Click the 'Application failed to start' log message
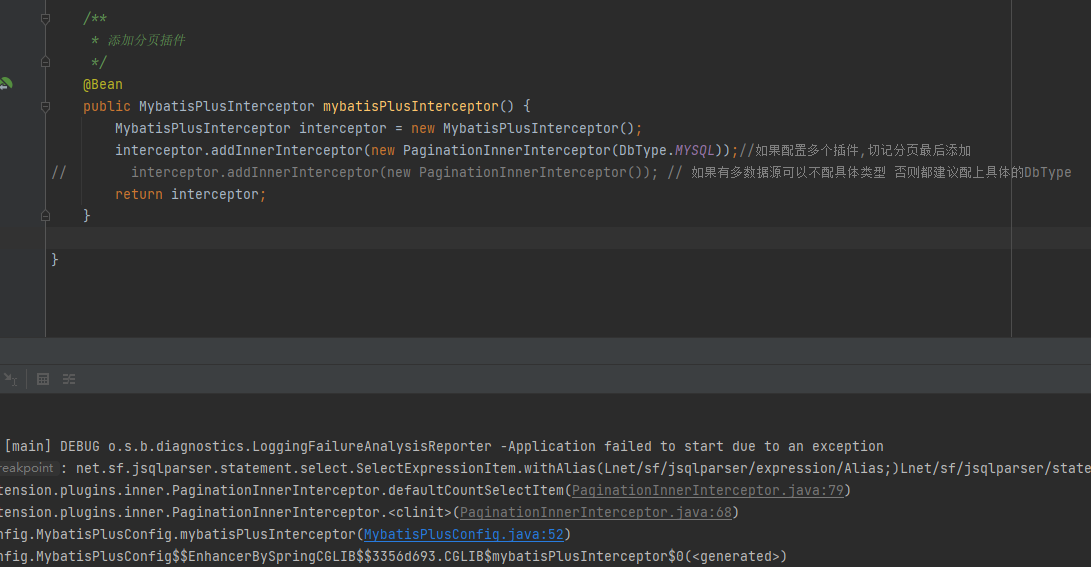Image resolution: width=1091 pixels, height=567 pixels. coord(696,446)
